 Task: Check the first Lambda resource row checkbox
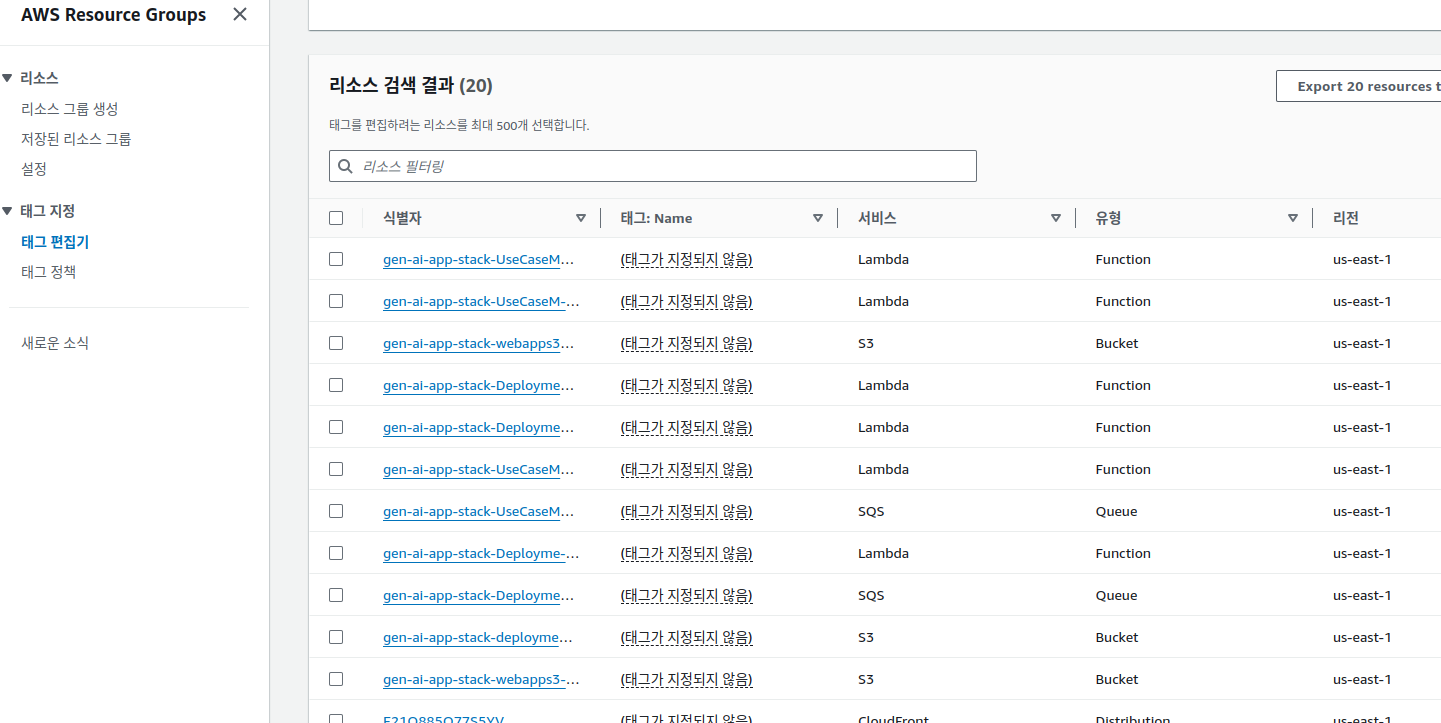tap(336, 259)
